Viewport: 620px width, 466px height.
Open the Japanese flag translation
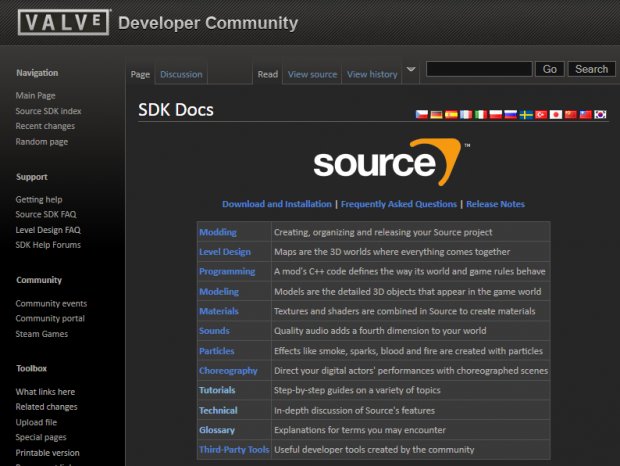pos(556,115)
